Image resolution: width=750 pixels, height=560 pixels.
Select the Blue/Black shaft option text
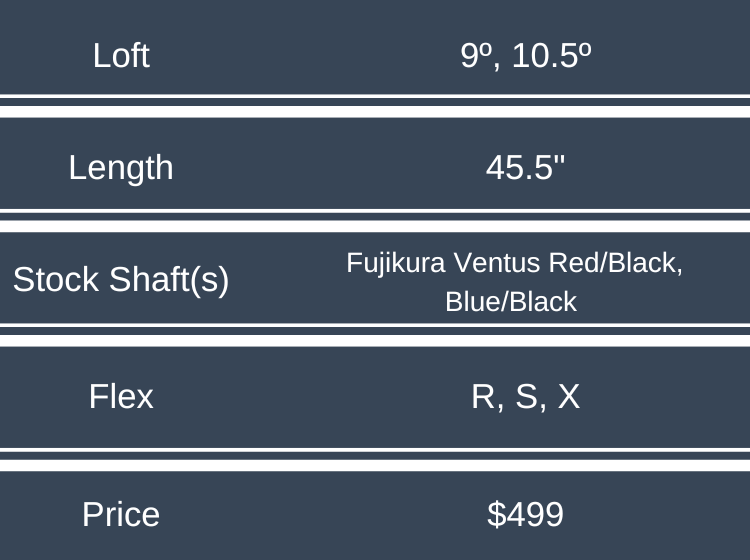tap(511, 301)
